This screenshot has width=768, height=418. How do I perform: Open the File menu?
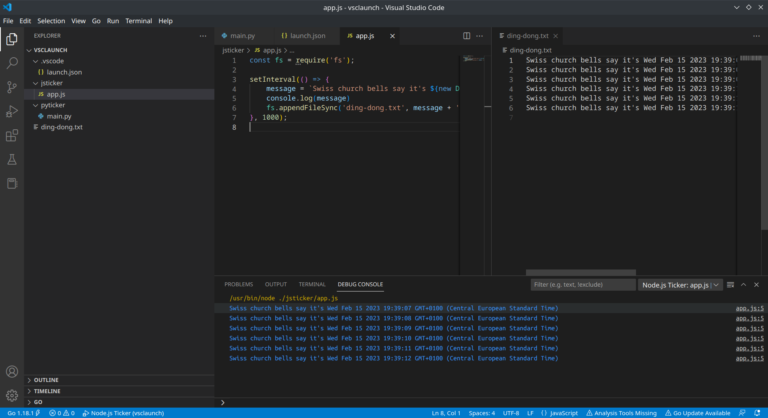pos(8,21)
